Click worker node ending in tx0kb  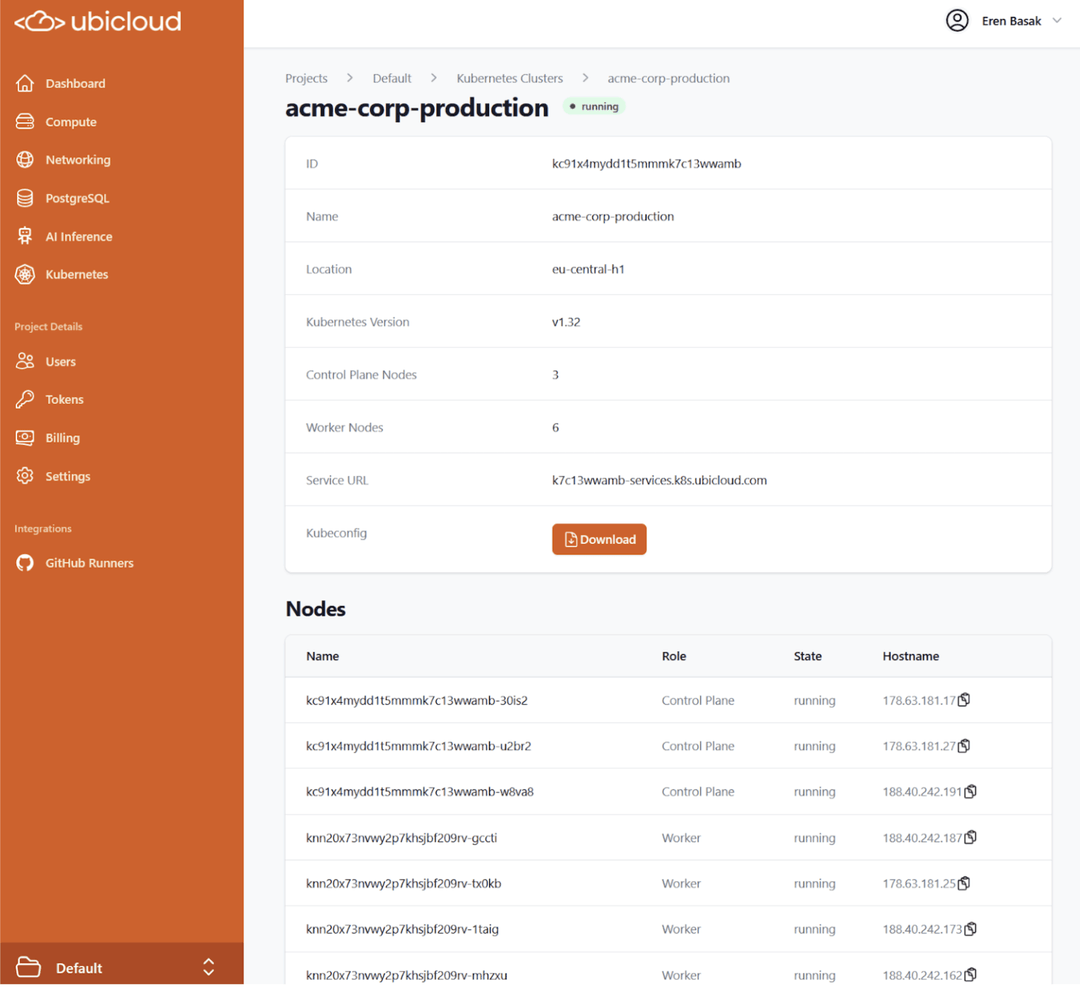pos(404,884)
